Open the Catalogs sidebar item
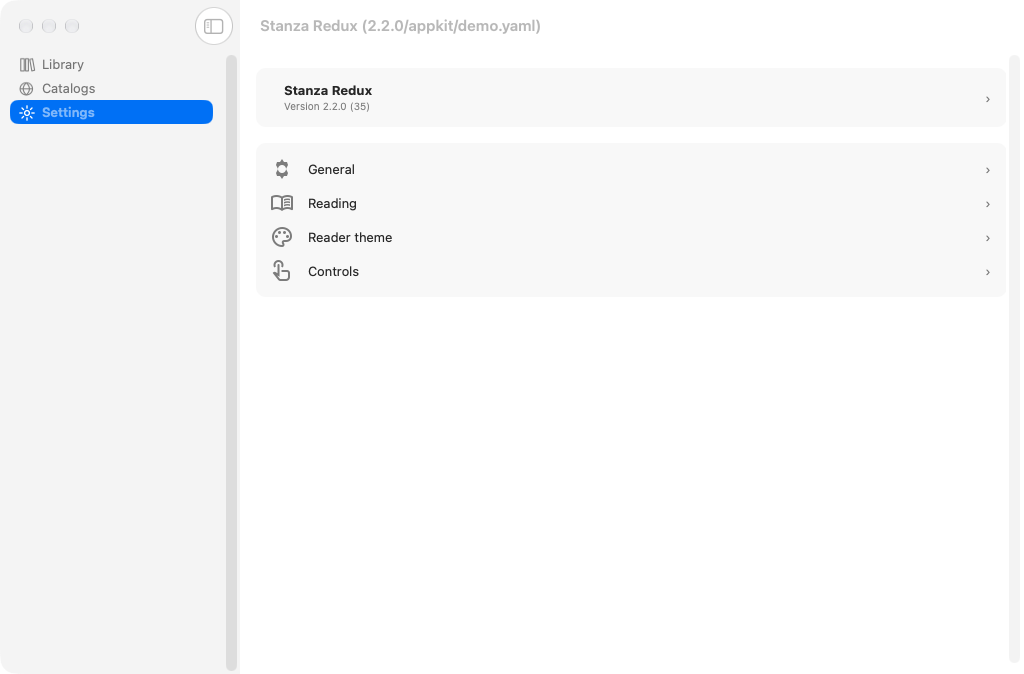The image size is (1024, 674). [112, 89]
